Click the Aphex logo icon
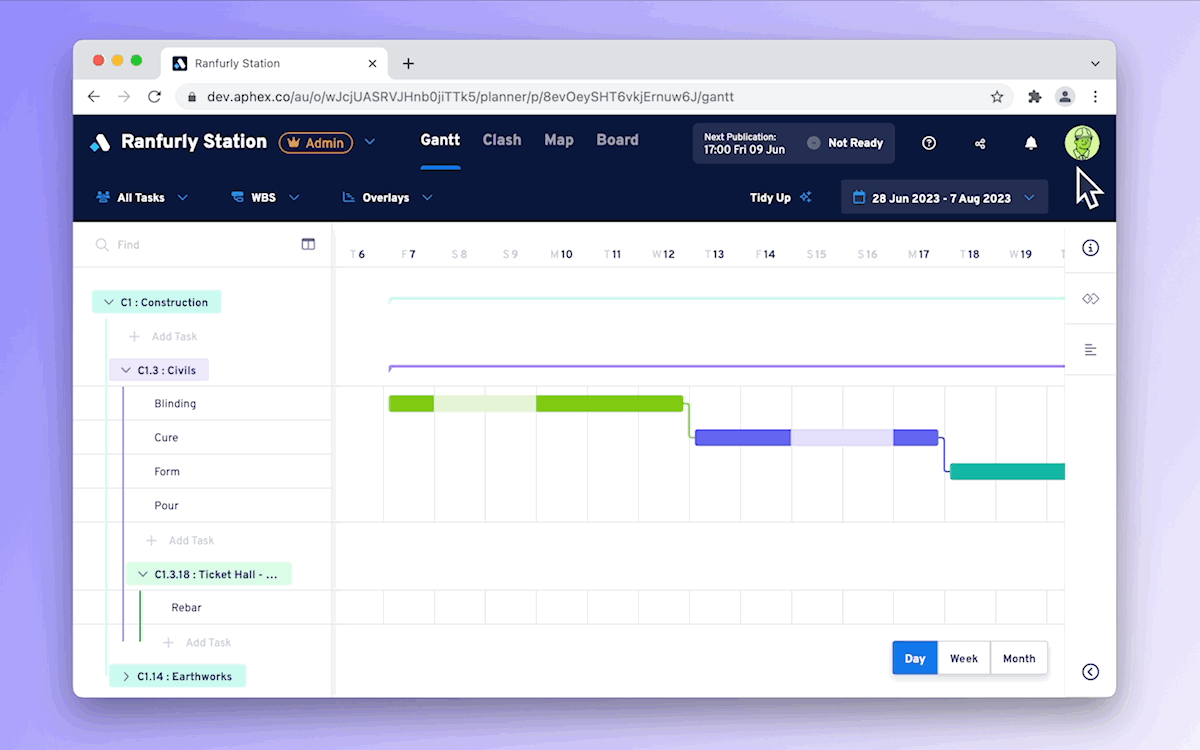Screen dimensions: 1200x750 [99, 142]
